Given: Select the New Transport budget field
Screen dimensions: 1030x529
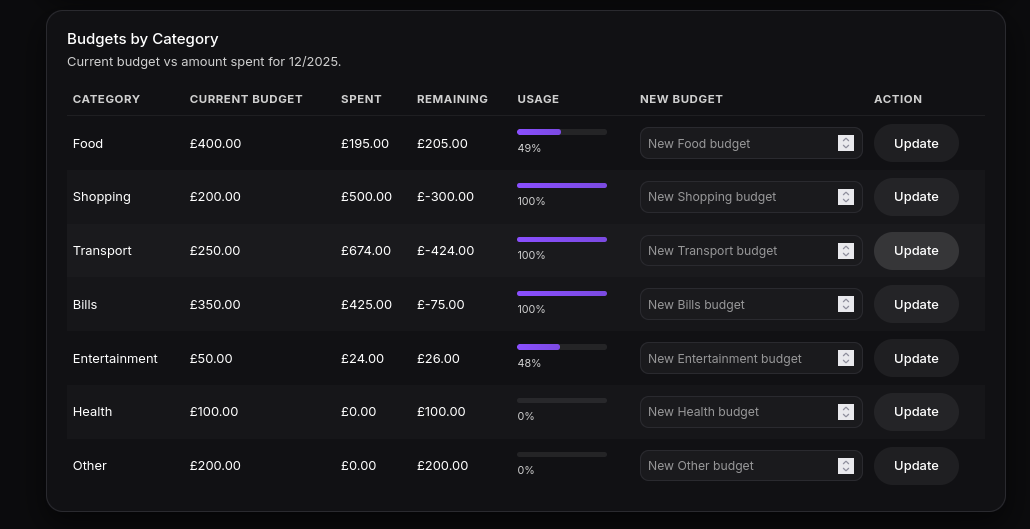Looking at the screenshot, I should (738, 251).
